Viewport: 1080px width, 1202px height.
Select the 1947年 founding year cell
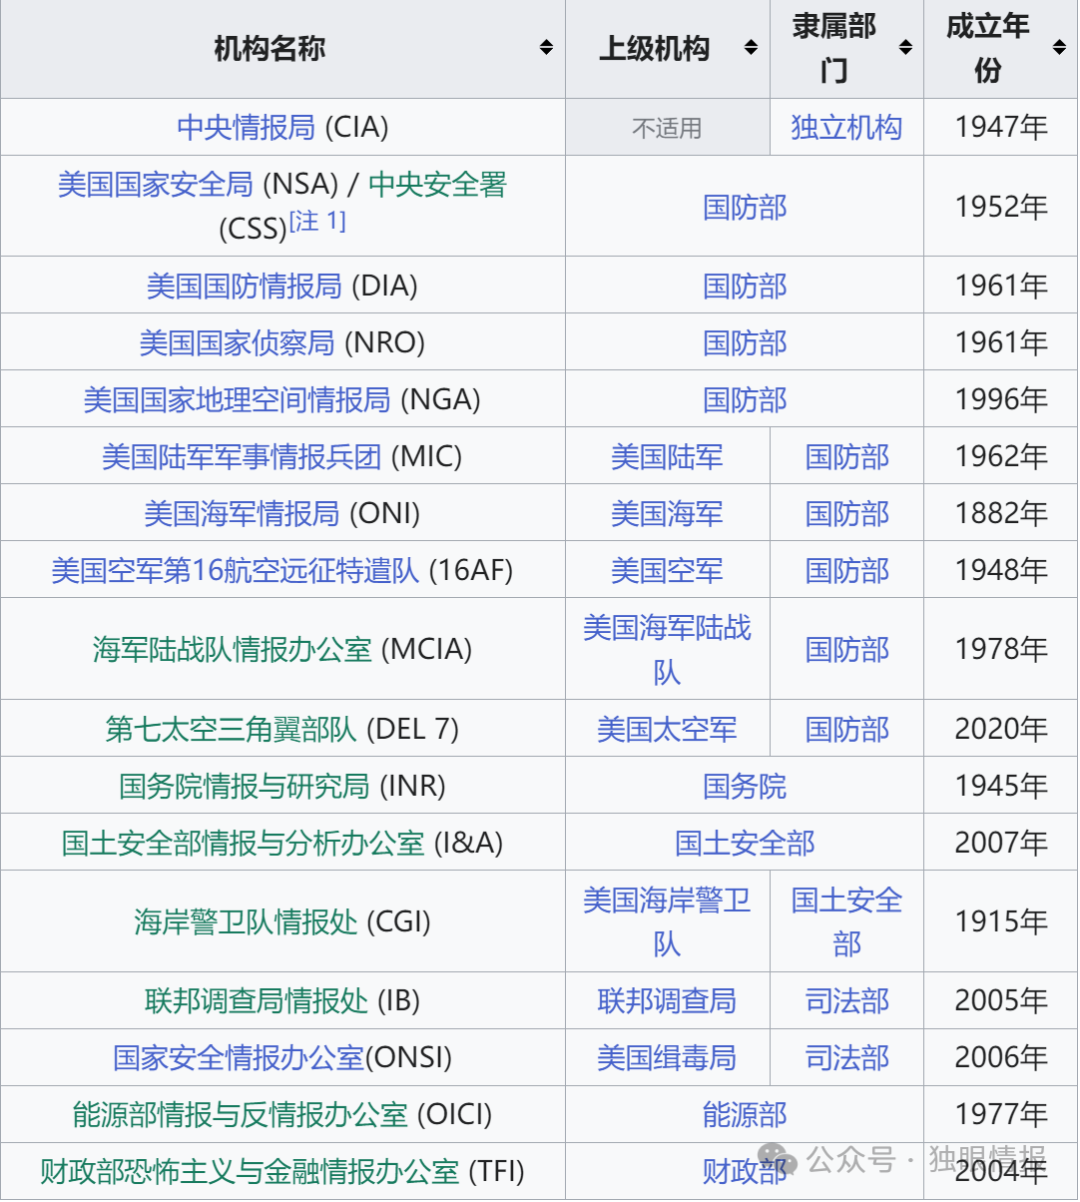tap(1001, 127)
